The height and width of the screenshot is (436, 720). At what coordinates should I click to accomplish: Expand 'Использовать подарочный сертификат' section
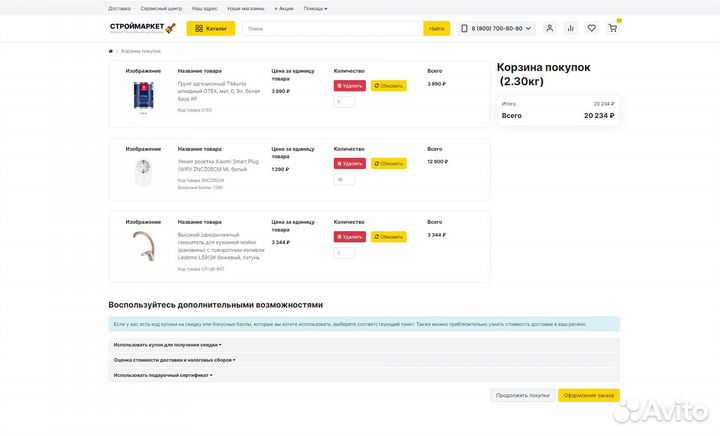coord(161,375)
